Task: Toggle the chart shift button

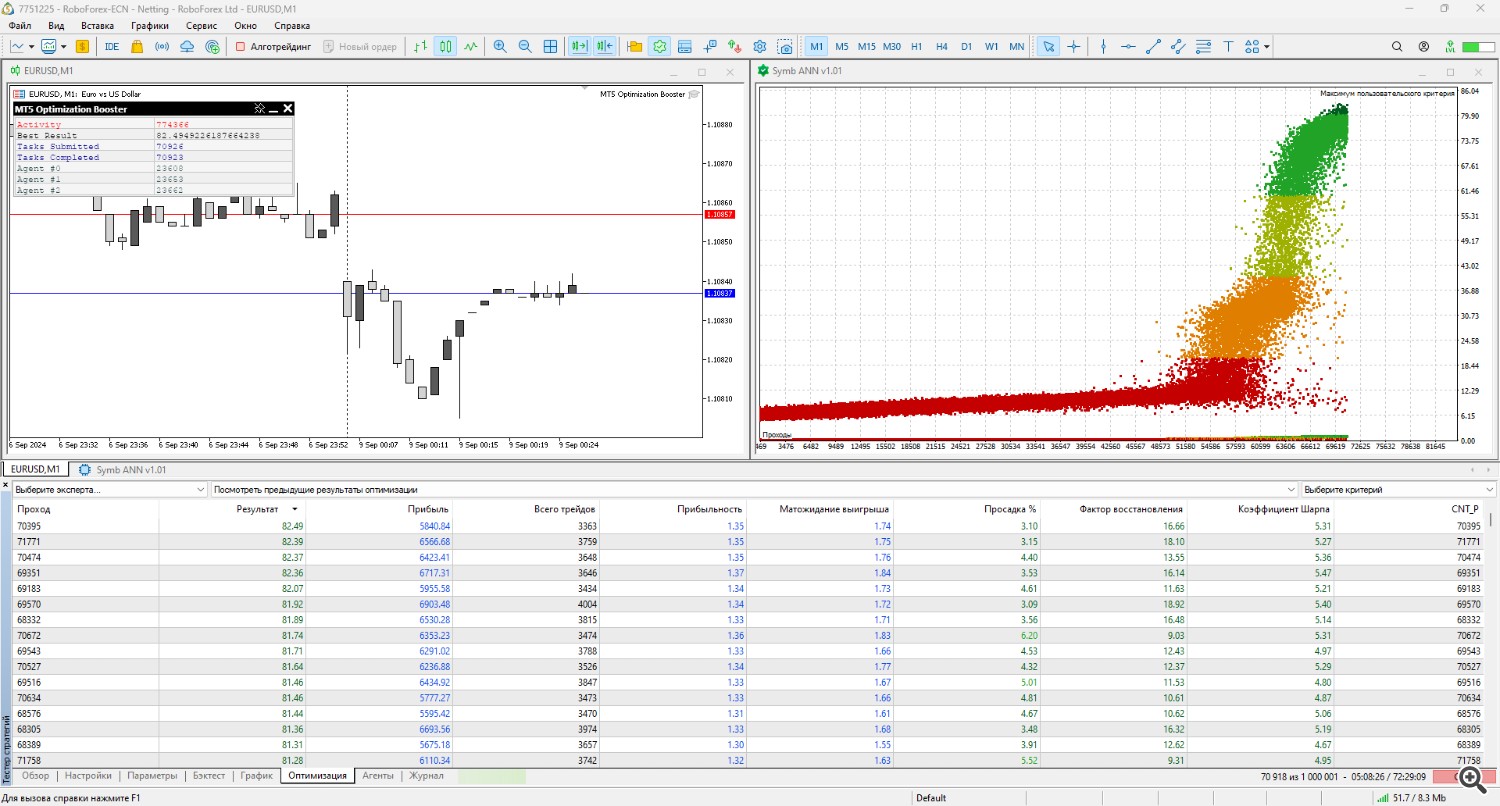Action: click(x=604, y=46)
